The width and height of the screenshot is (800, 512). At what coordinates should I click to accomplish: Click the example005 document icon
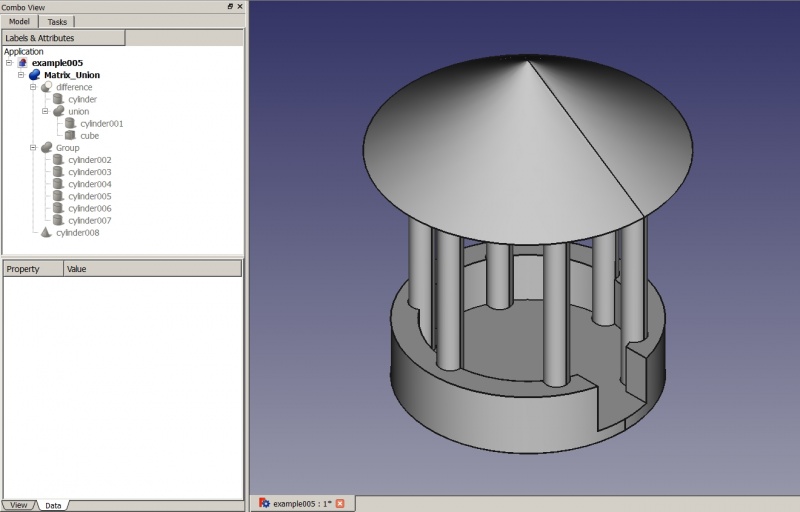coord(22,63)
